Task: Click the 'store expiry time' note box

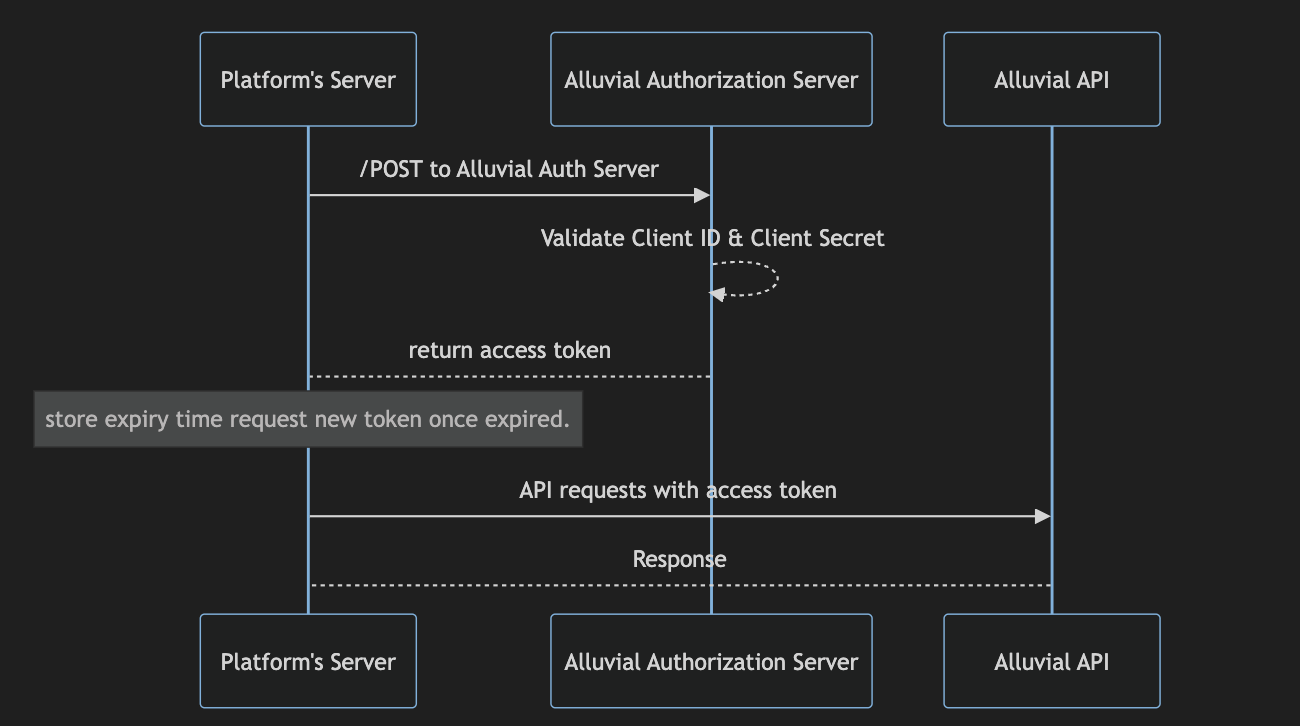Action: click(308, 419)
